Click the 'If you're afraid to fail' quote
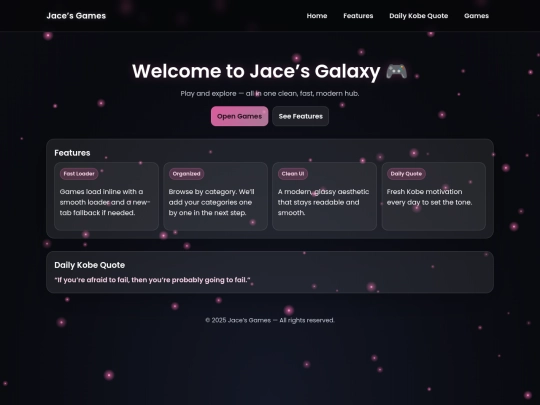This screenshot has height=405, width=540. click(152, 280)
